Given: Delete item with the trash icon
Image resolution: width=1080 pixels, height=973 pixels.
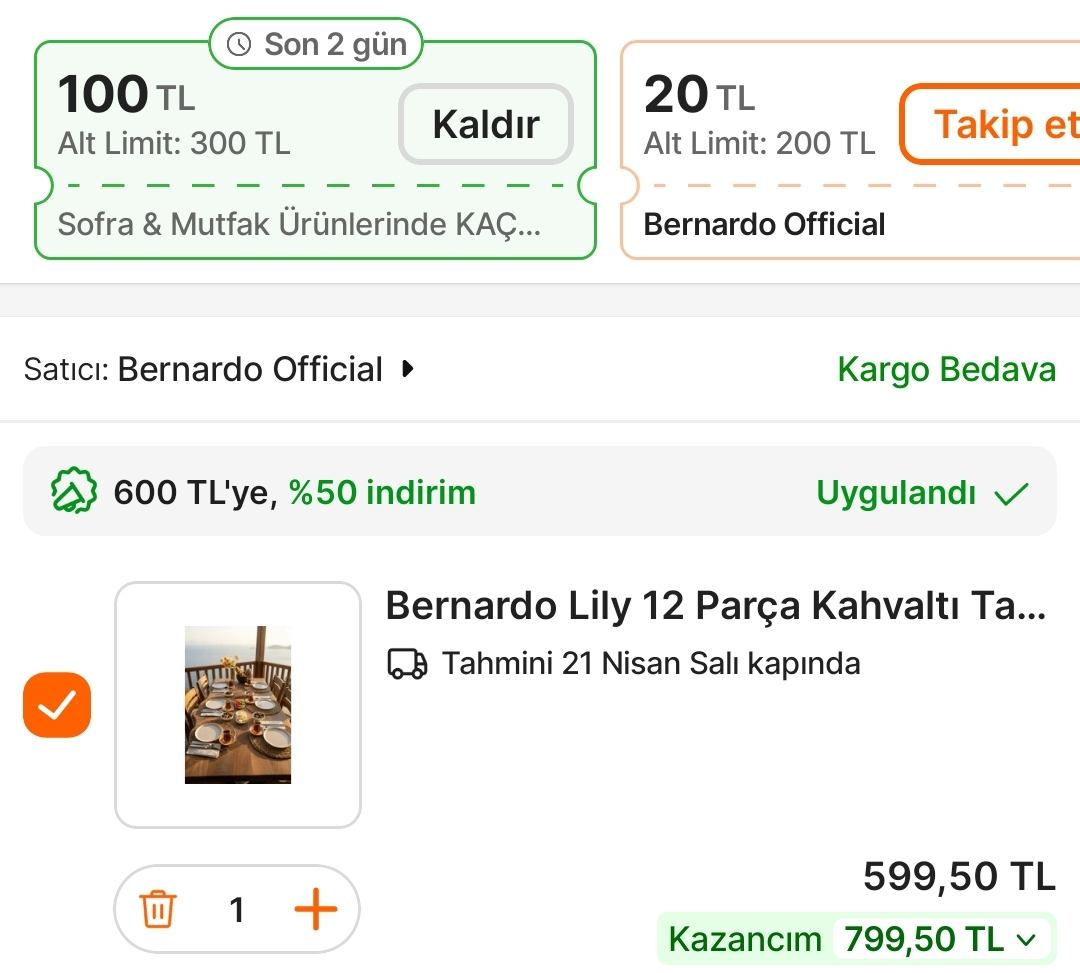Looking at the screenshot, I should pyautogui.click(x=158, y=910).
